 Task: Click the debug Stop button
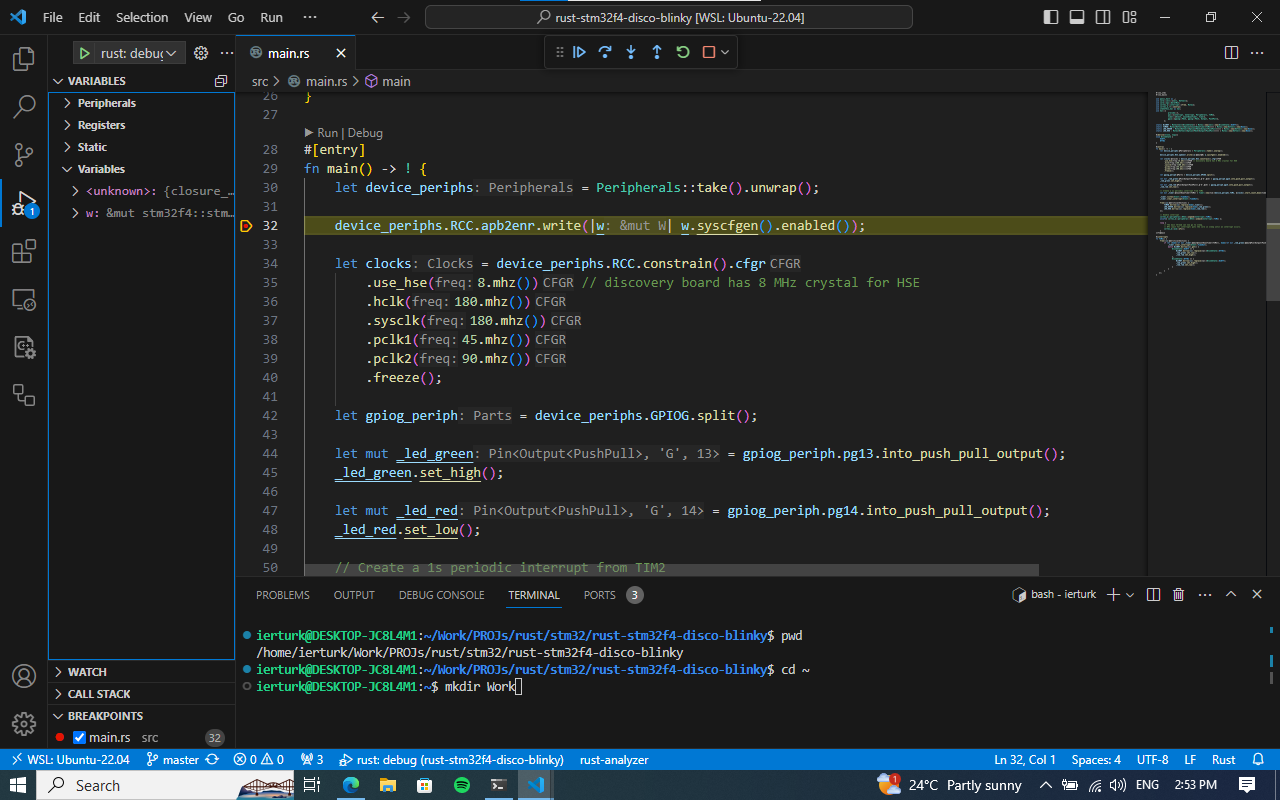[x=709, y=52]
